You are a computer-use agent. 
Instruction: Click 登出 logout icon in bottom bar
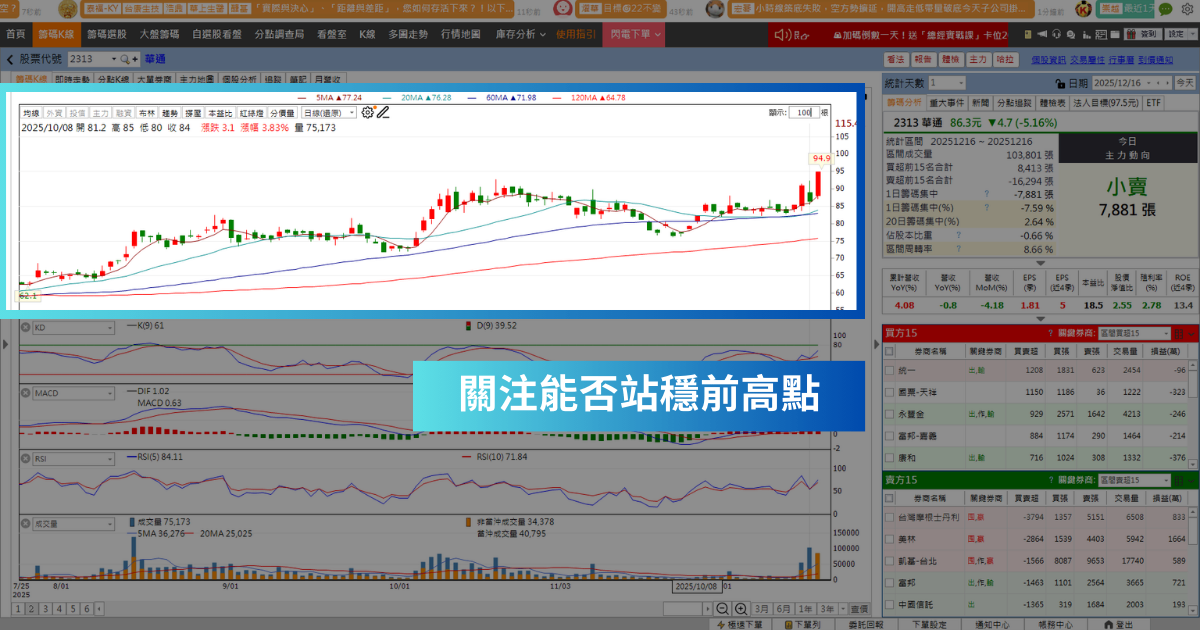(x=1108, y=624)
